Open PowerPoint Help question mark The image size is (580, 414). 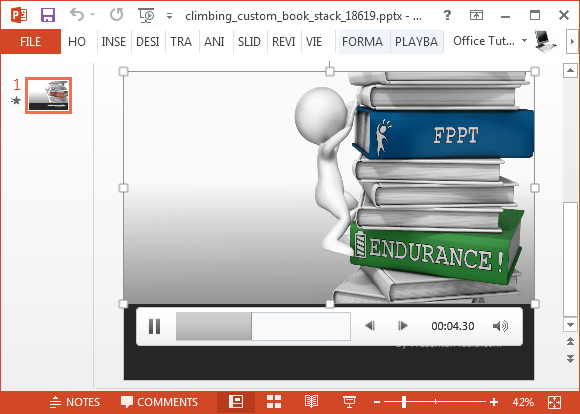point(447,15)
